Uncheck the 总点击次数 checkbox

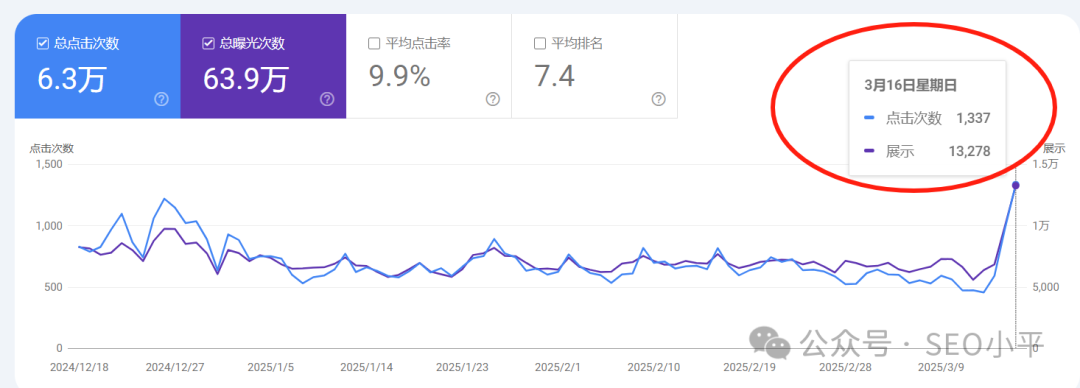click(x=42, y=44)
